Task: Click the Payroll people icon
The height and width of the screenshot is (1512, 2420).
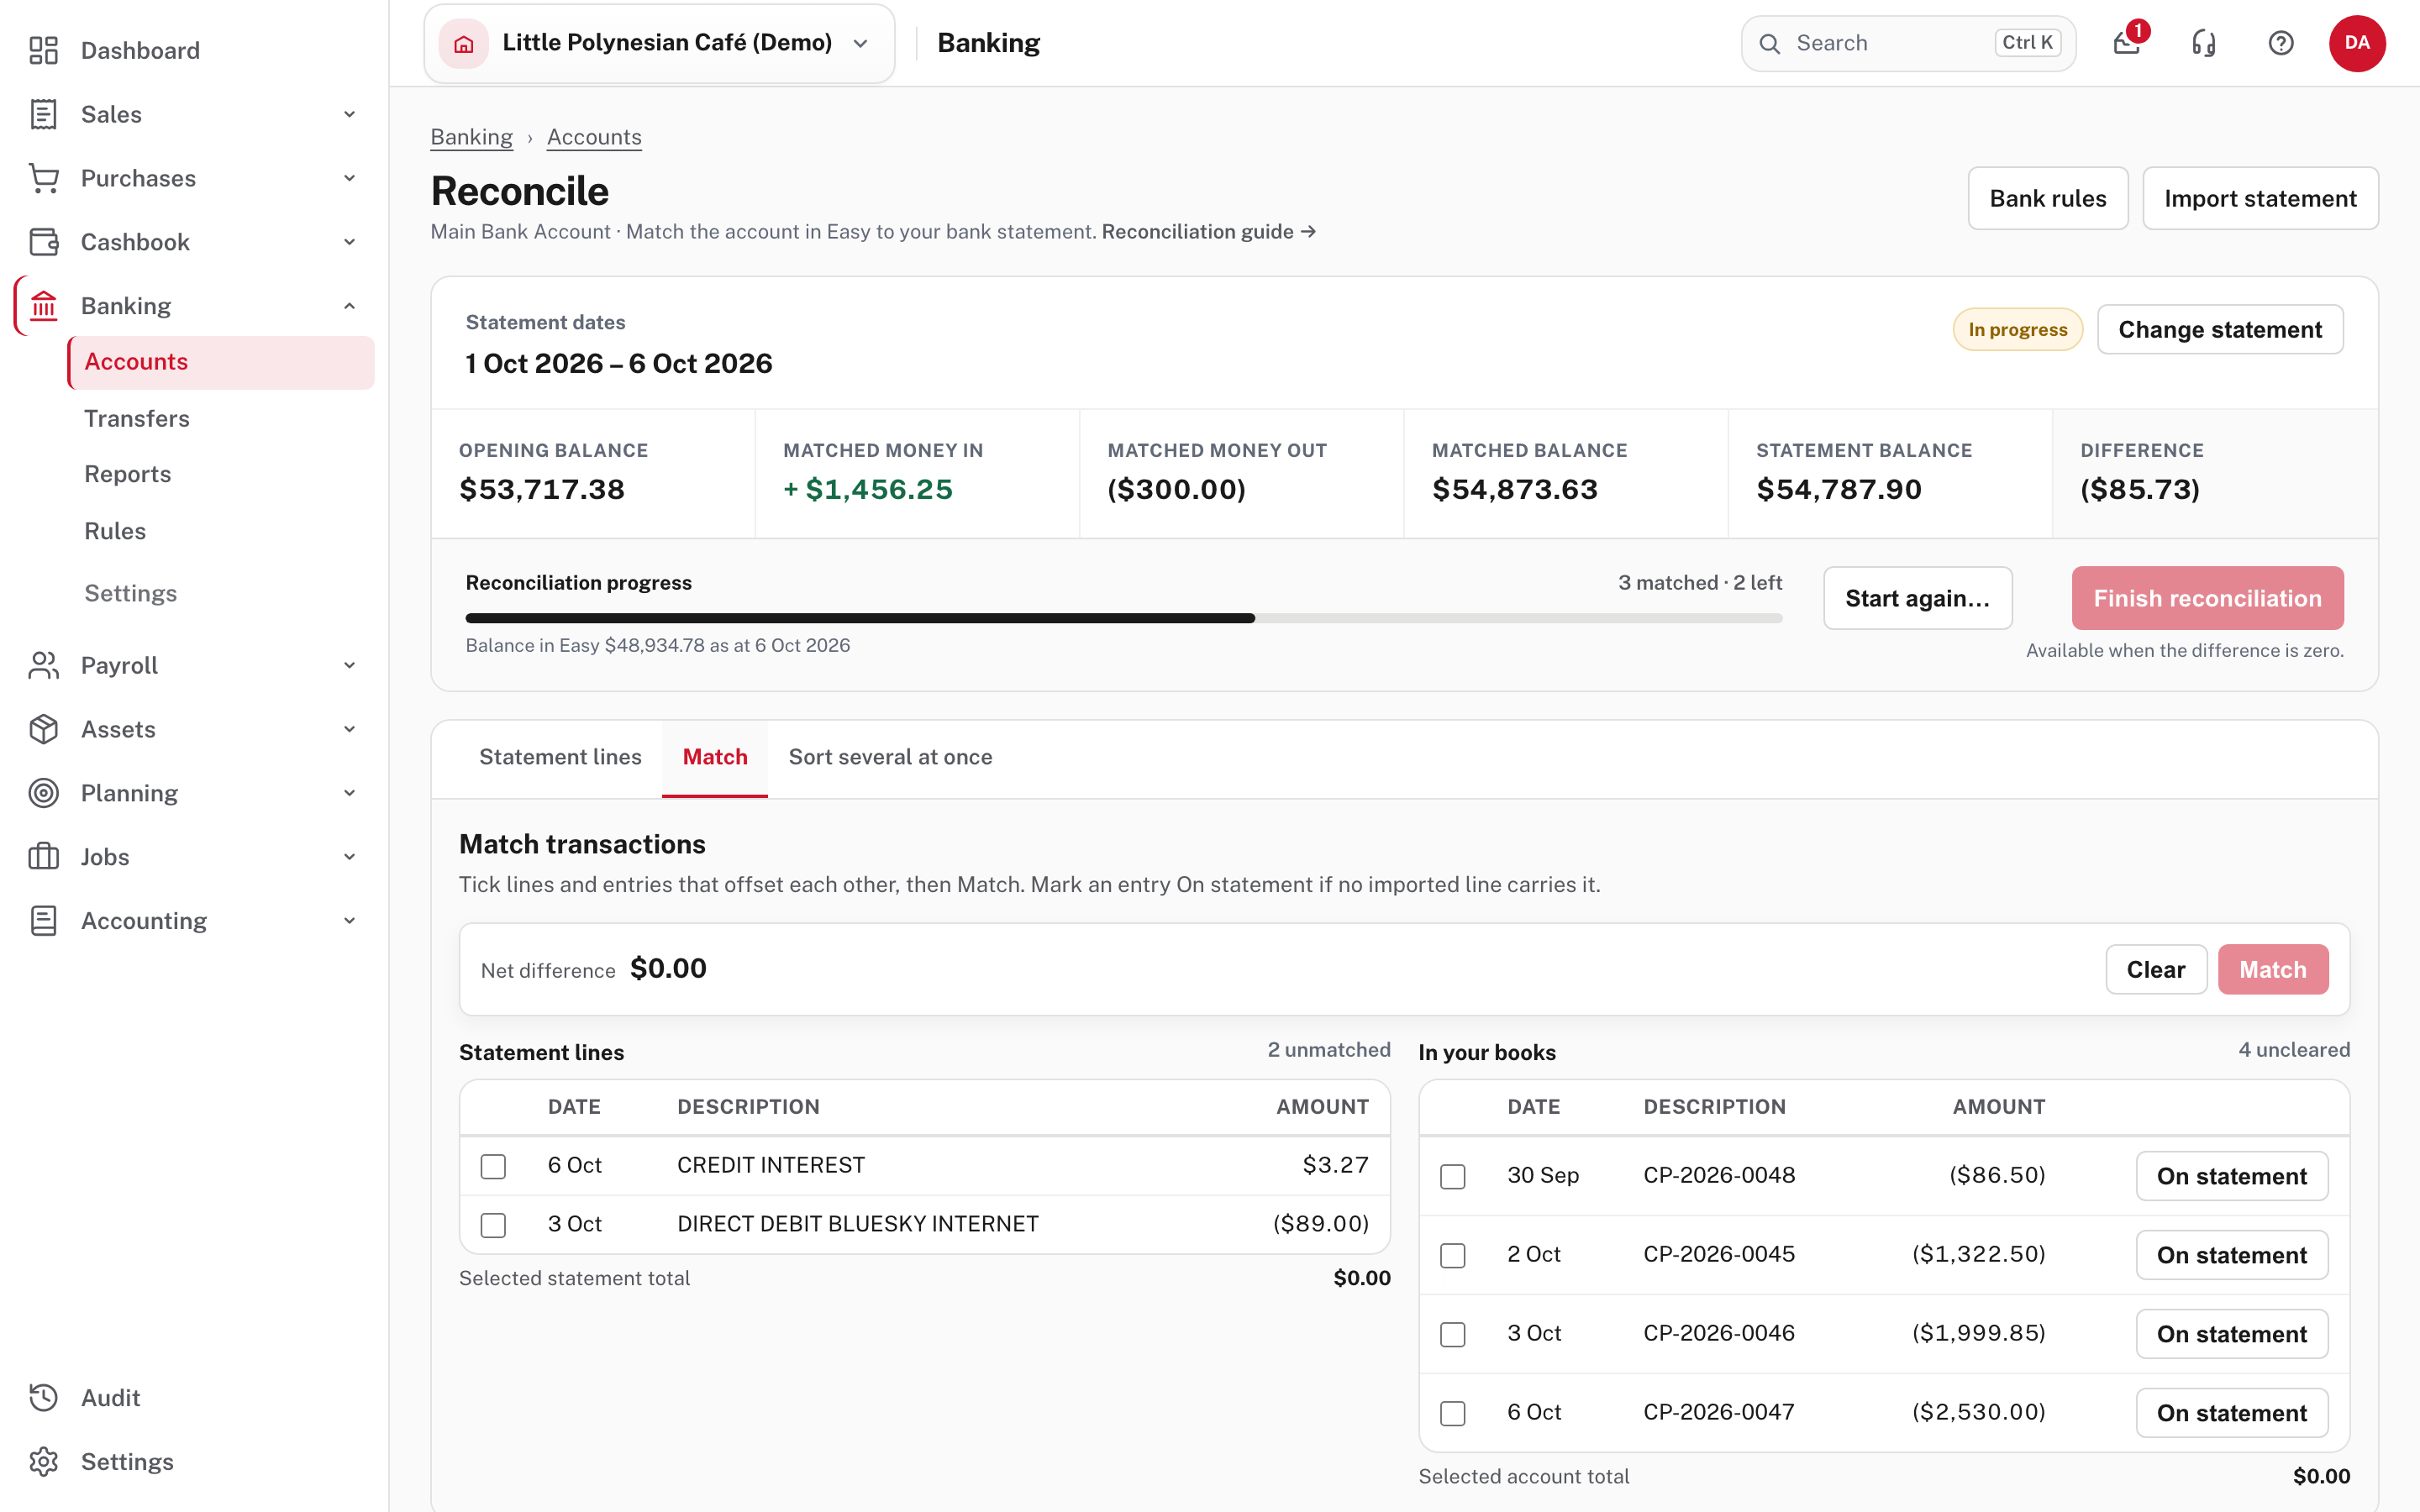Action: point(43,665)
